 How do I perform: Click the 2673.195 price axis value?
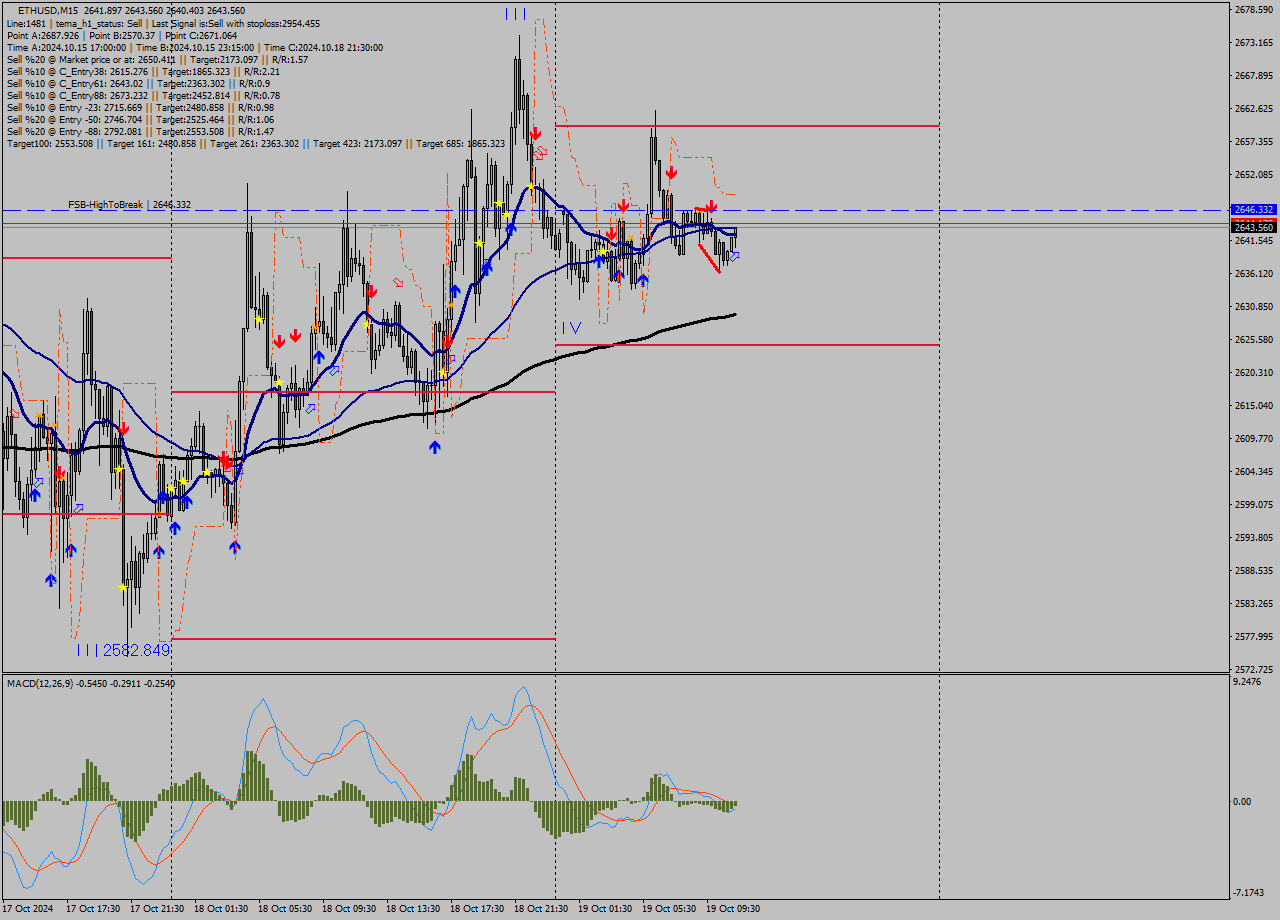1253,43
